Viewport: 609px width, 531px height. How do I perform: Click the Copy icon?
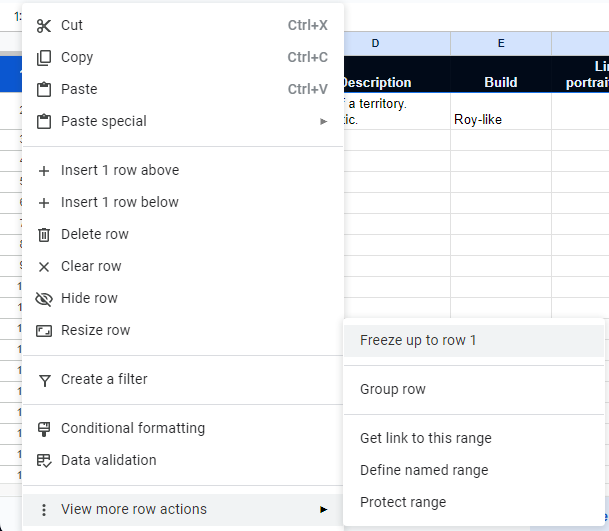click(44, 57)
